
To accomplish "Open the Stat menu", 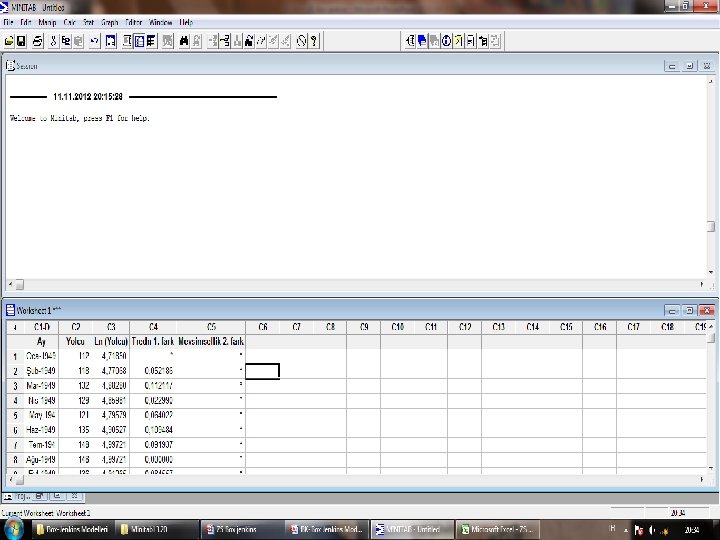I will 89,22.
